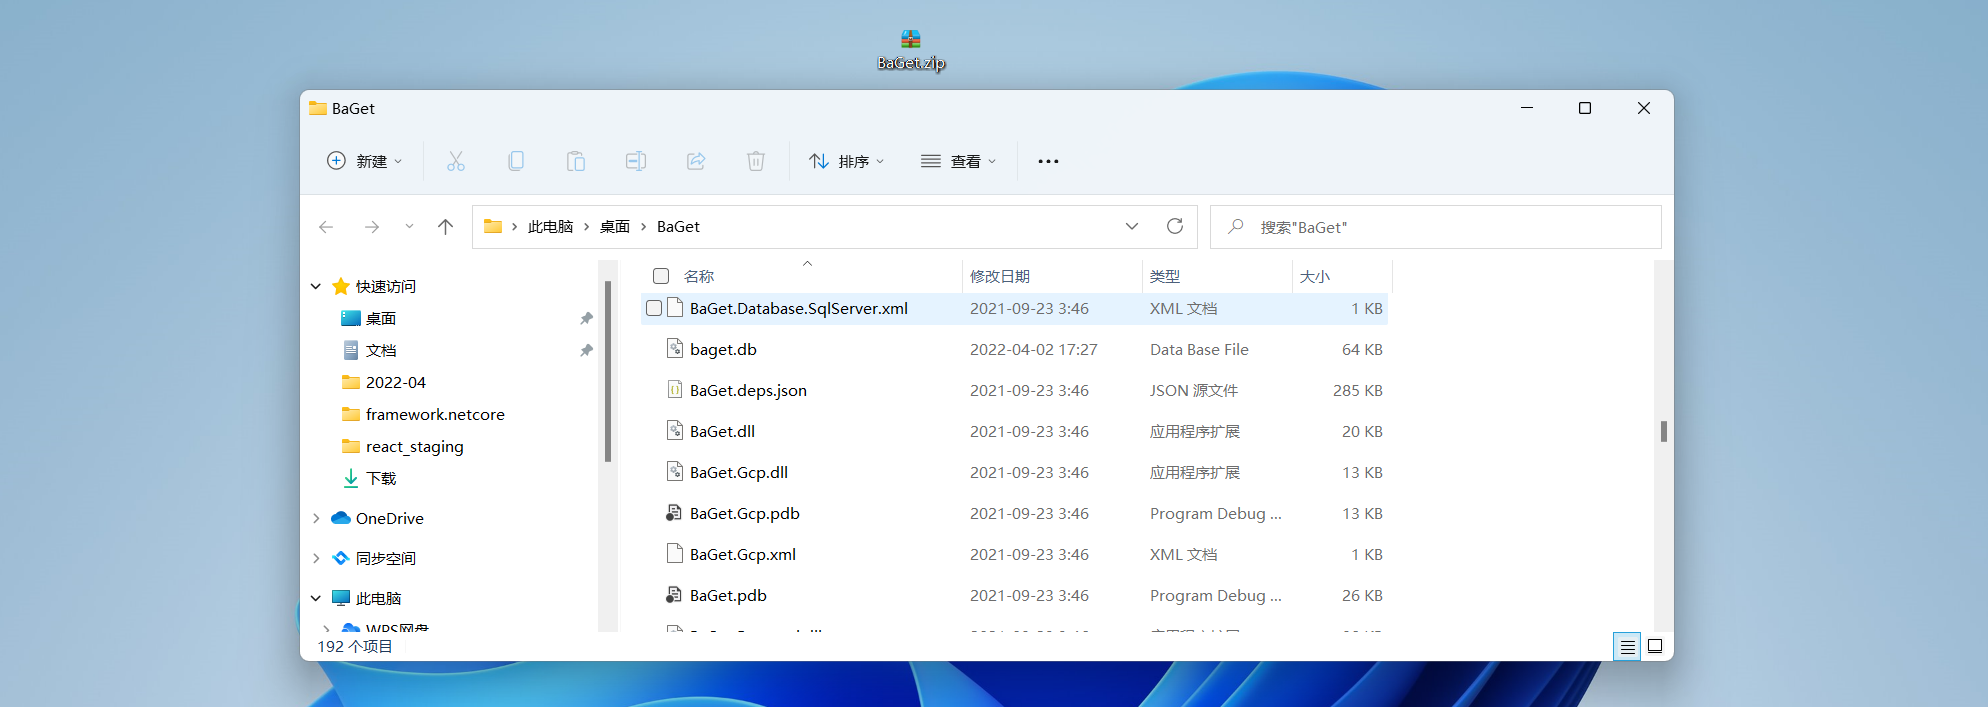Click the 2022-04-02 17:27 date cell

(x=1033, y=349)
